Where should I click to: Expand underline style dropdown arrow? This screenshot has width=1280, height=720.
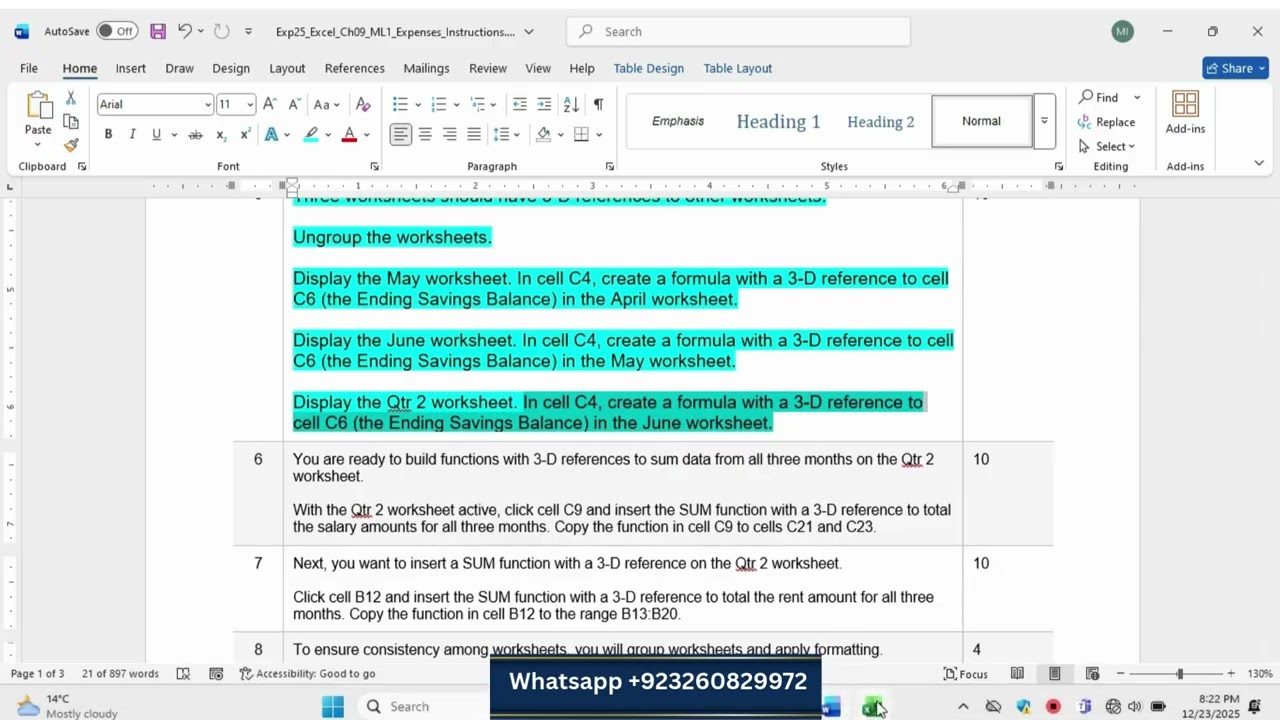(x=174, y=134)
